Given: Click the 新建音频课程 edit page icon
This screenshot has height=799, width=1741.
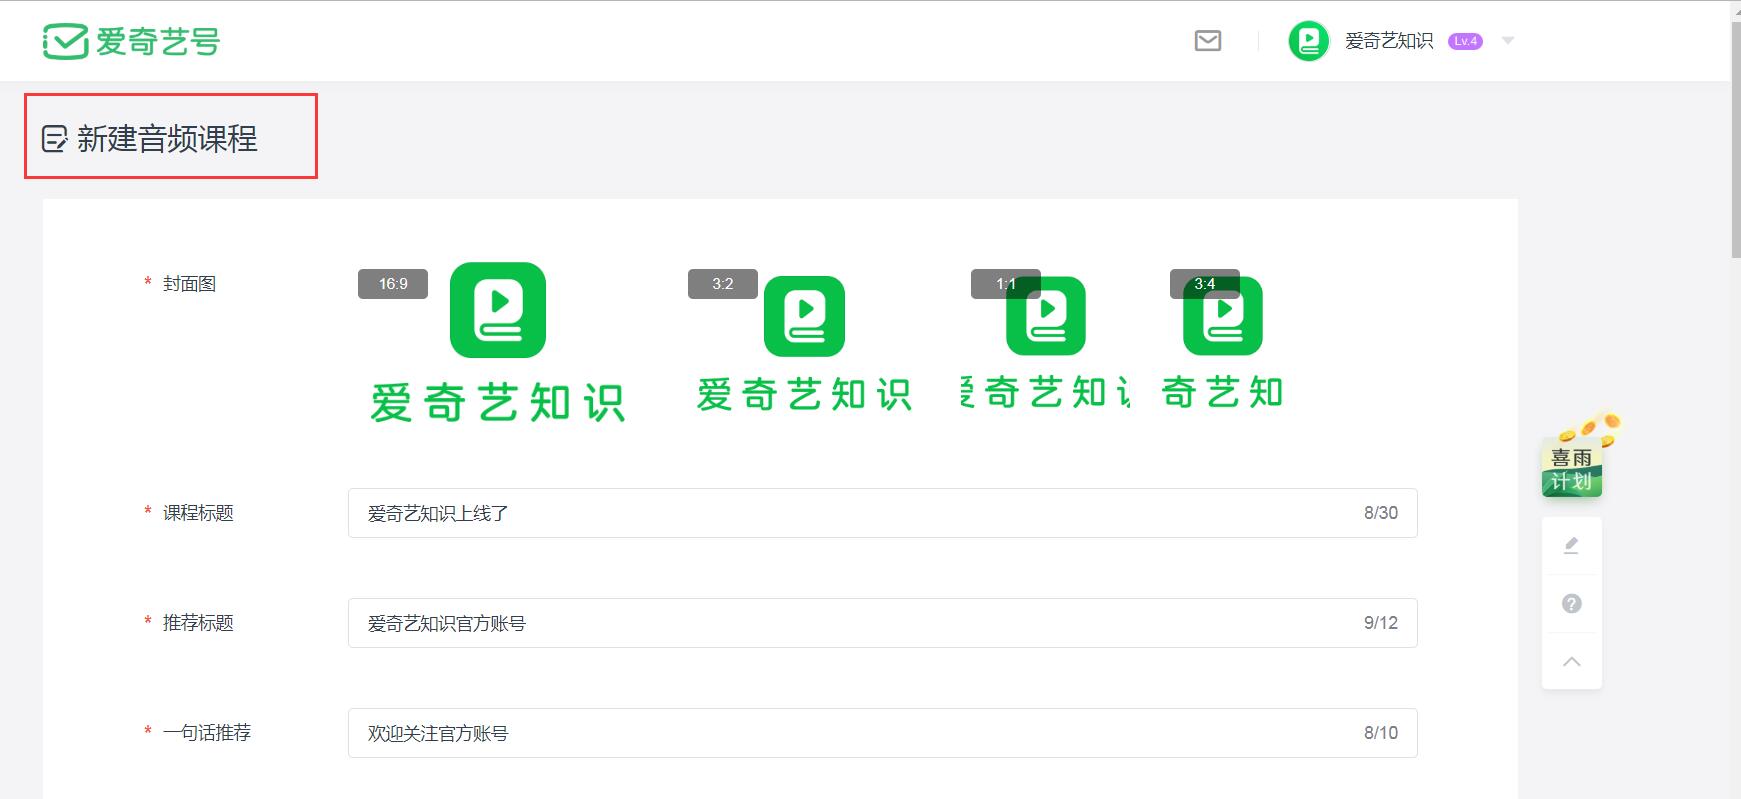Looking at the screenshot, I should click(55, 139).
